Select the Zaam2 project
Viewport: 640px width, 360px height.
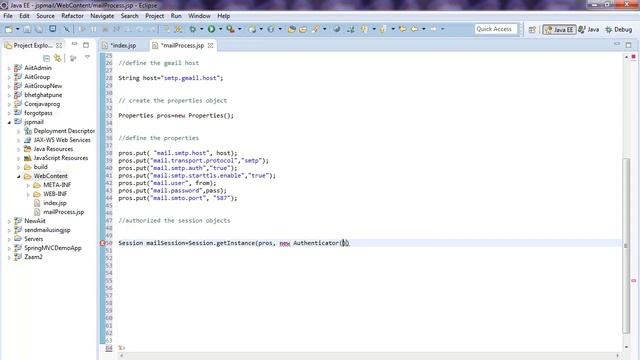tap(33, 257)
